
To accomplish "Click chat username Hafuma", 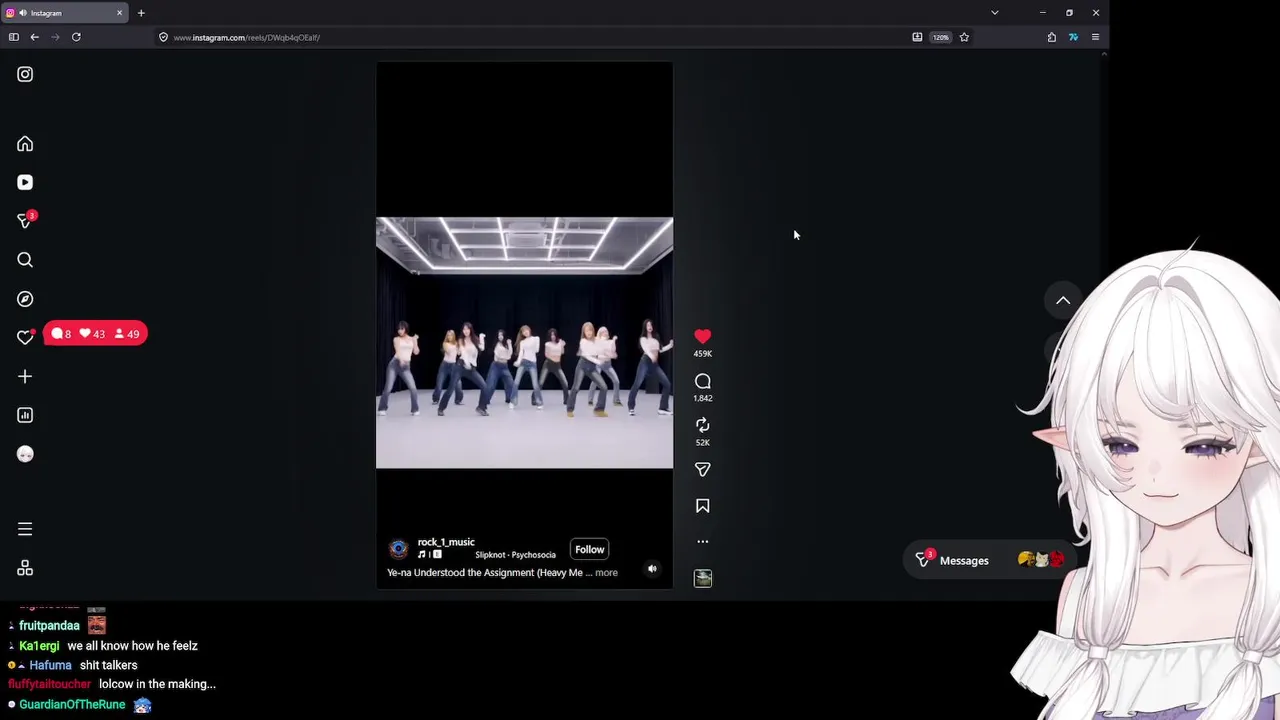I will 50,665.
